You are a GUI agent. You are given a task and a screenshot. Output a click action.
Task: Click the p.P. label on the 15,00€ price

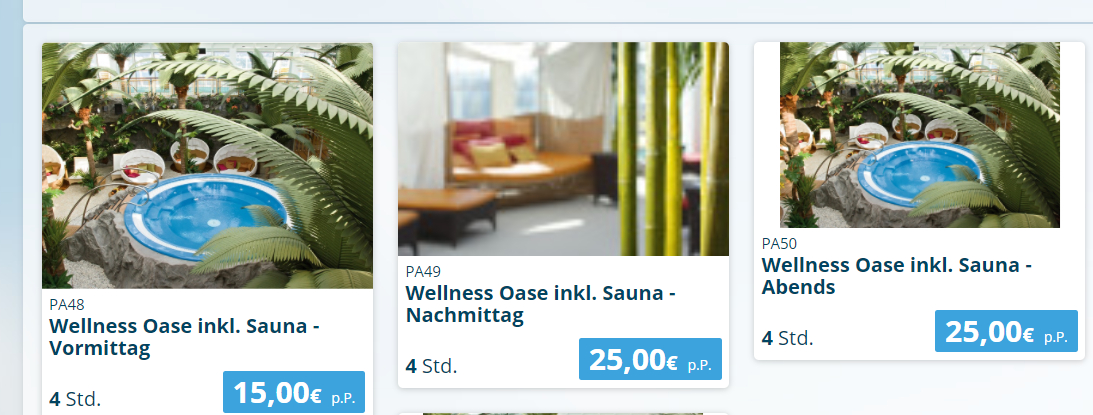click(x=343, y=399)
